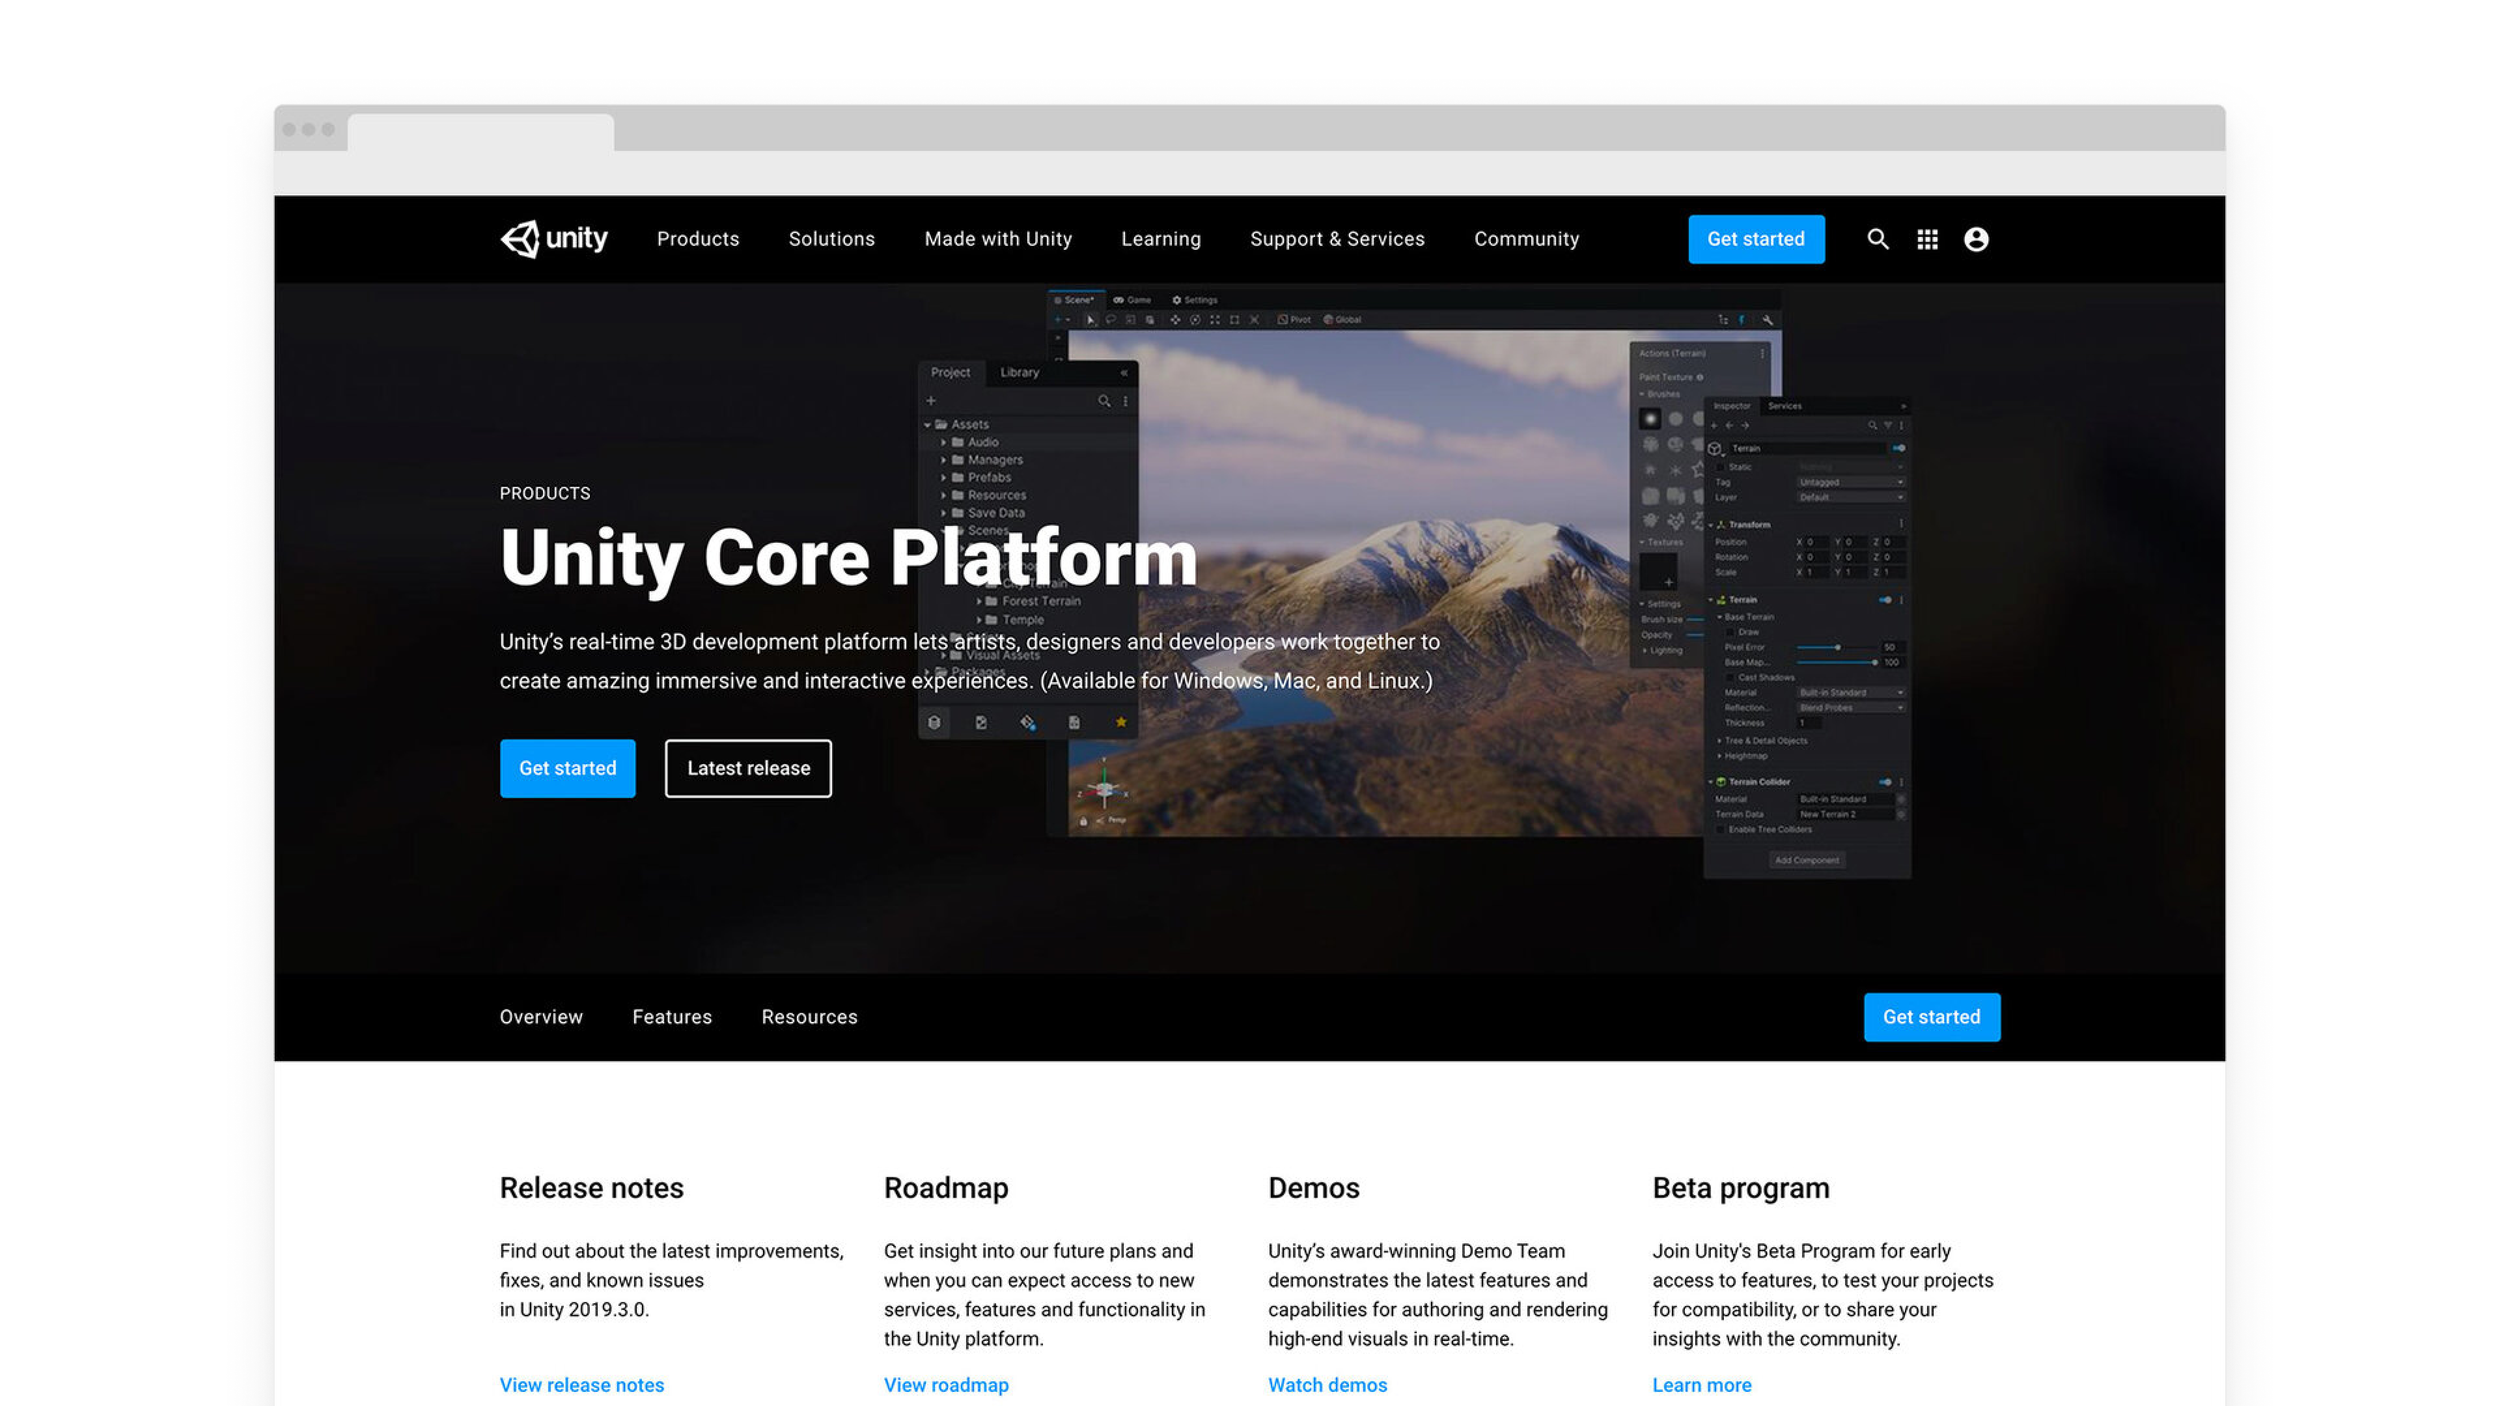2500x1406 pixels.
Task: Select the soft round brush thumbnail
Action: coord(1650,419)
